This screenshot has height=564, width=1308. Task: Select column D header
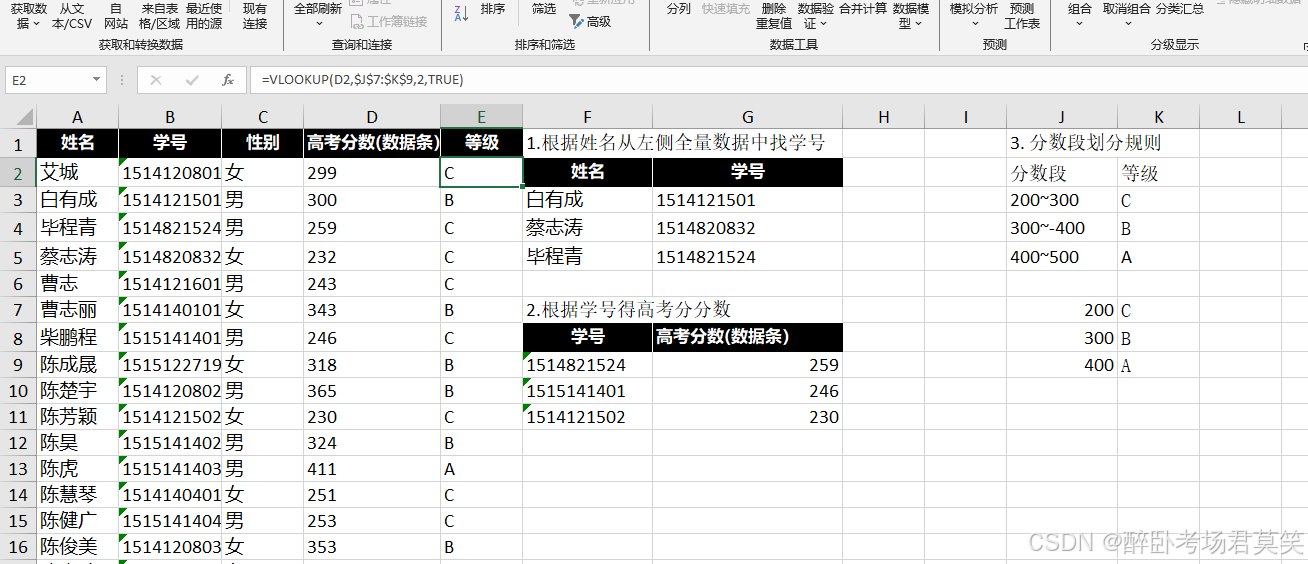[x=372, y=117]
